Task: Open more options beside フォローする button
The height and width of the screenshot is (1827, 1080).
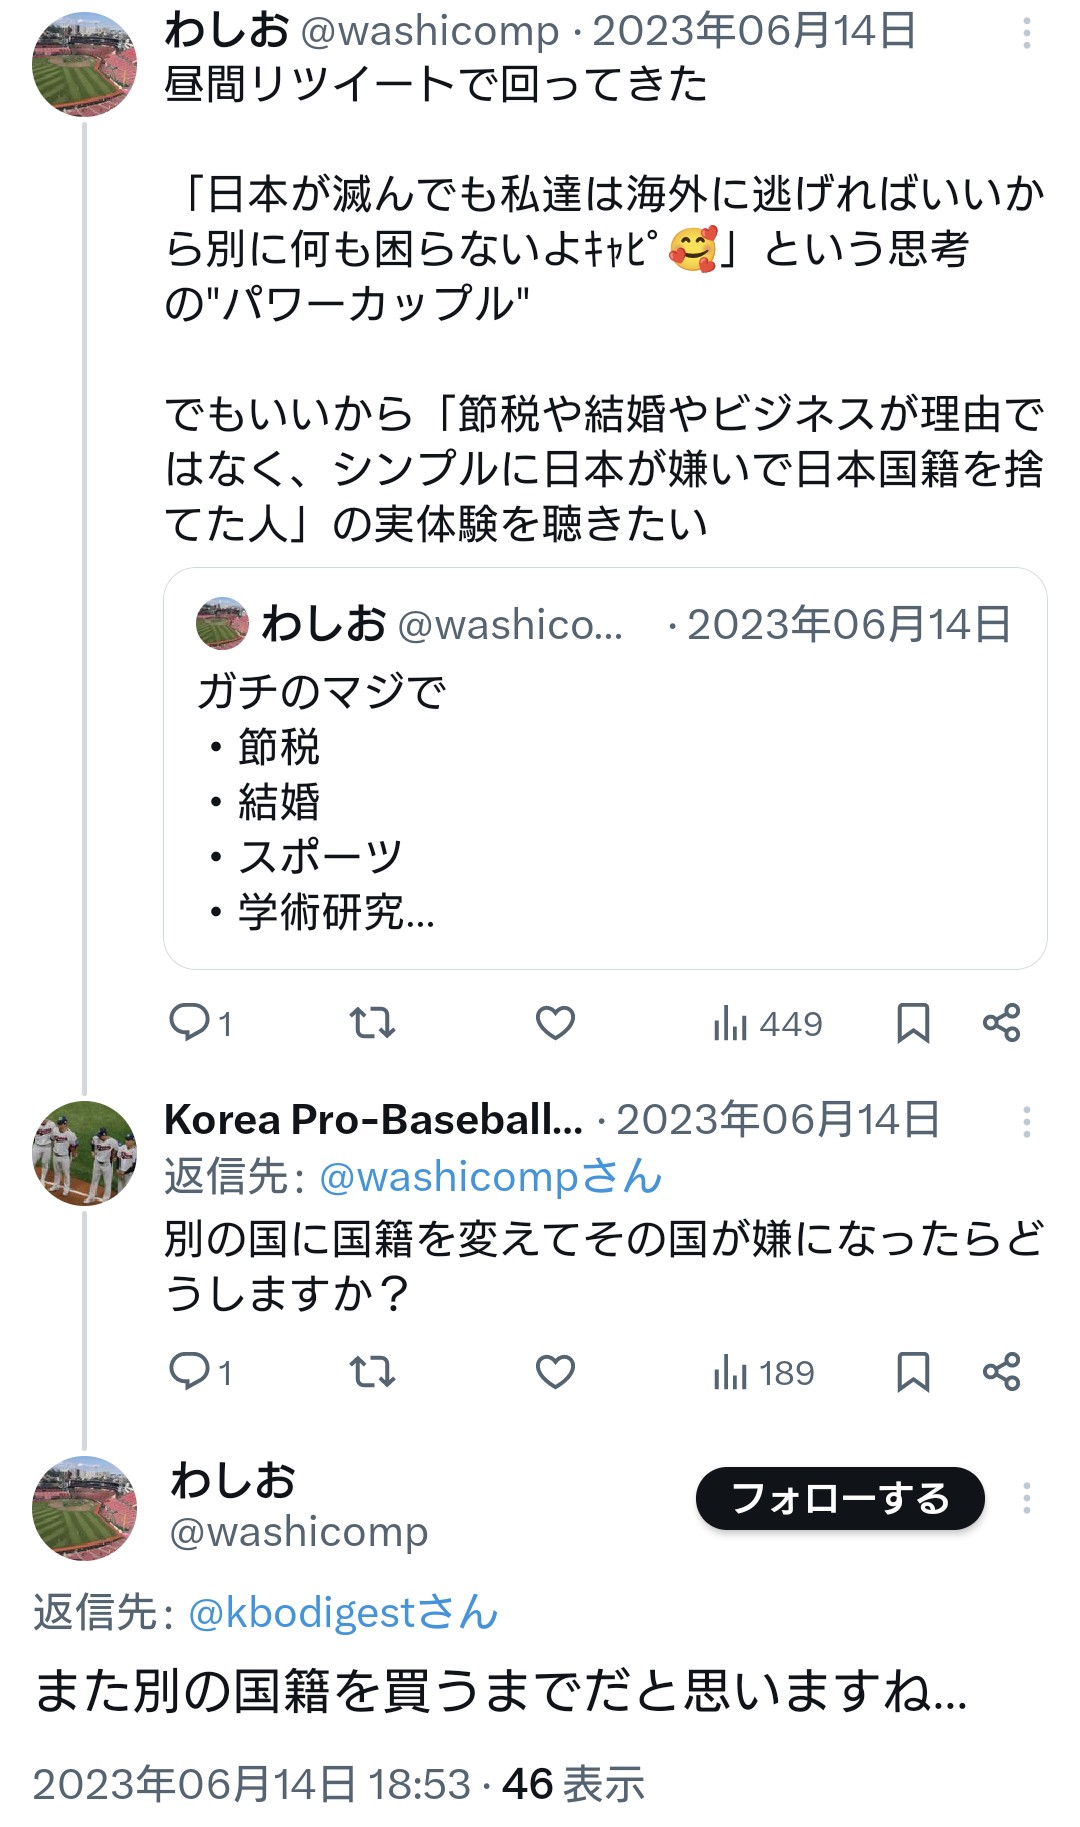Action: (1026, 1498)
